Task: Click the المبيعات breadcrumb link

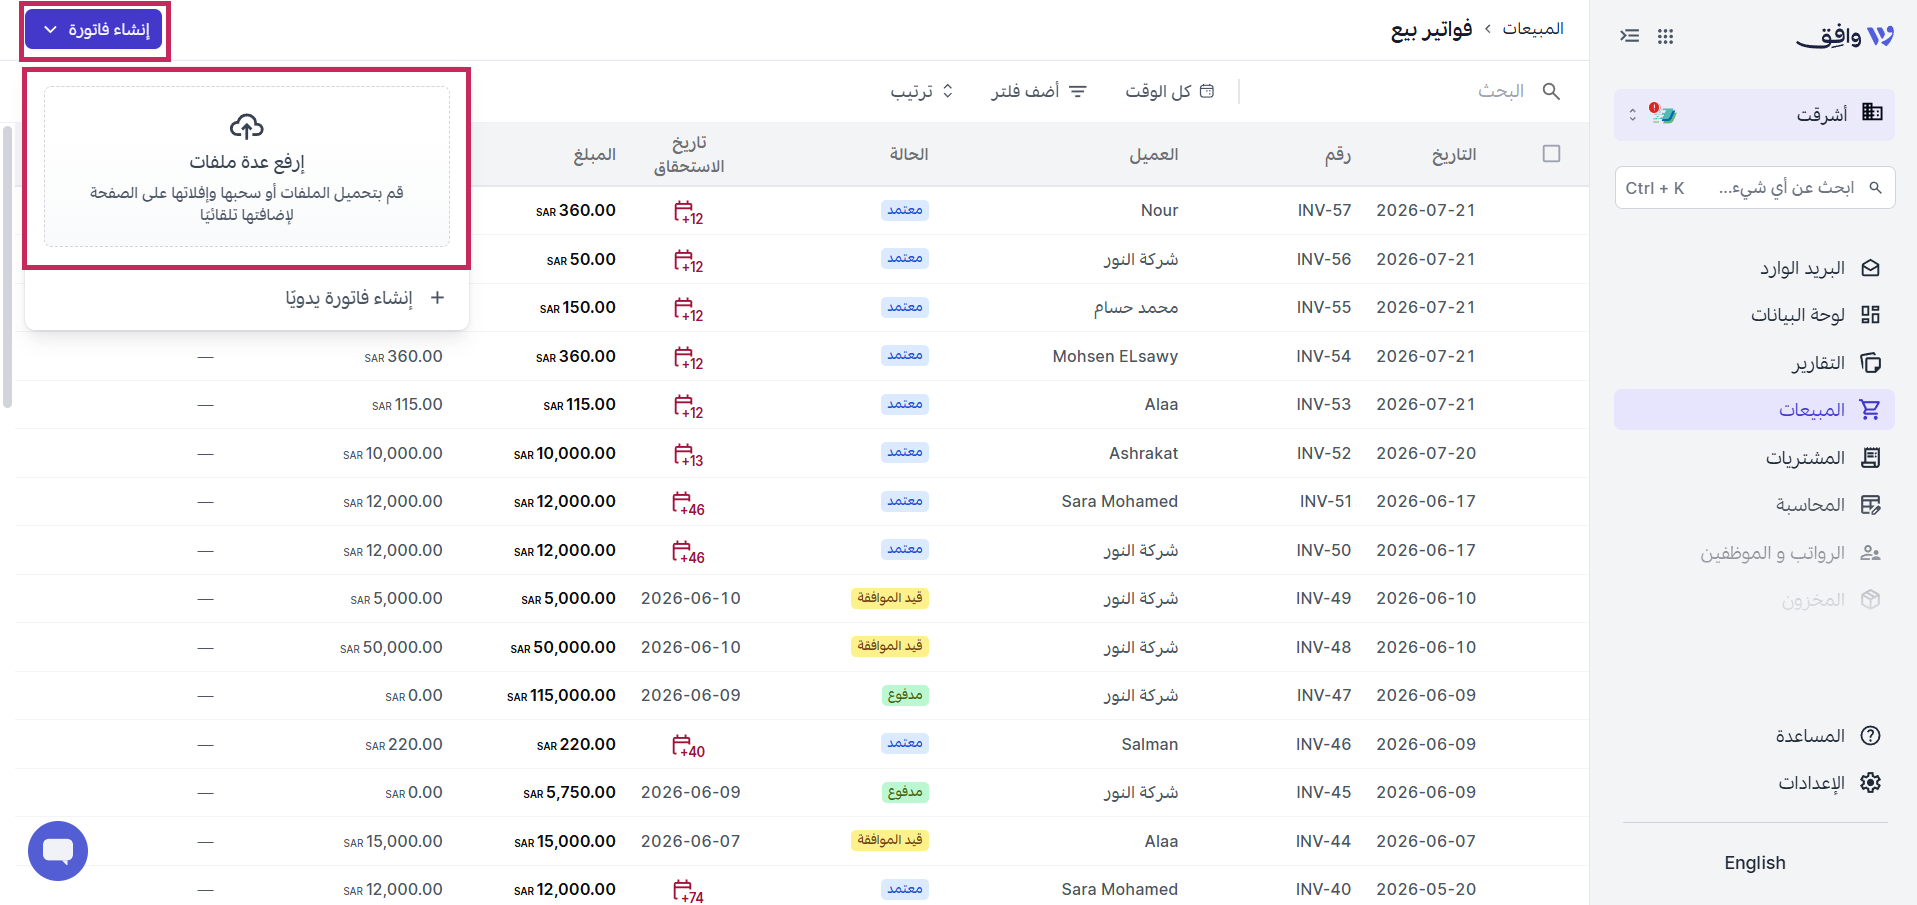Action: tap(1533, 29)
